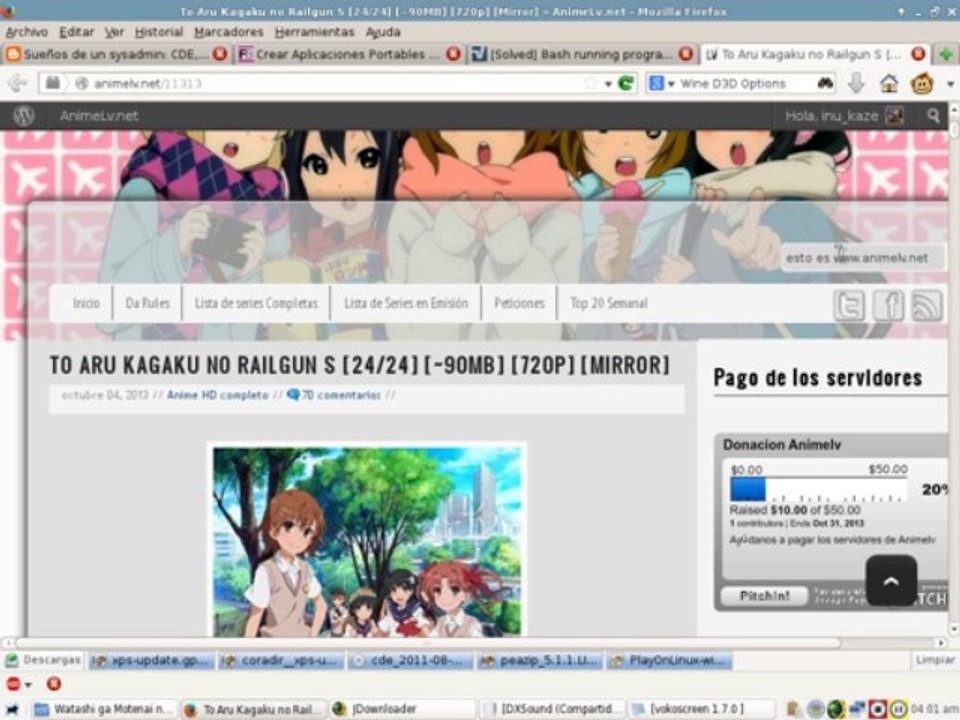Image resolution: width=960 pixels, height=720 pixels.
Task: Switch to vokoscreen 1.7.0 taskbar window
Action: (700, 709)
